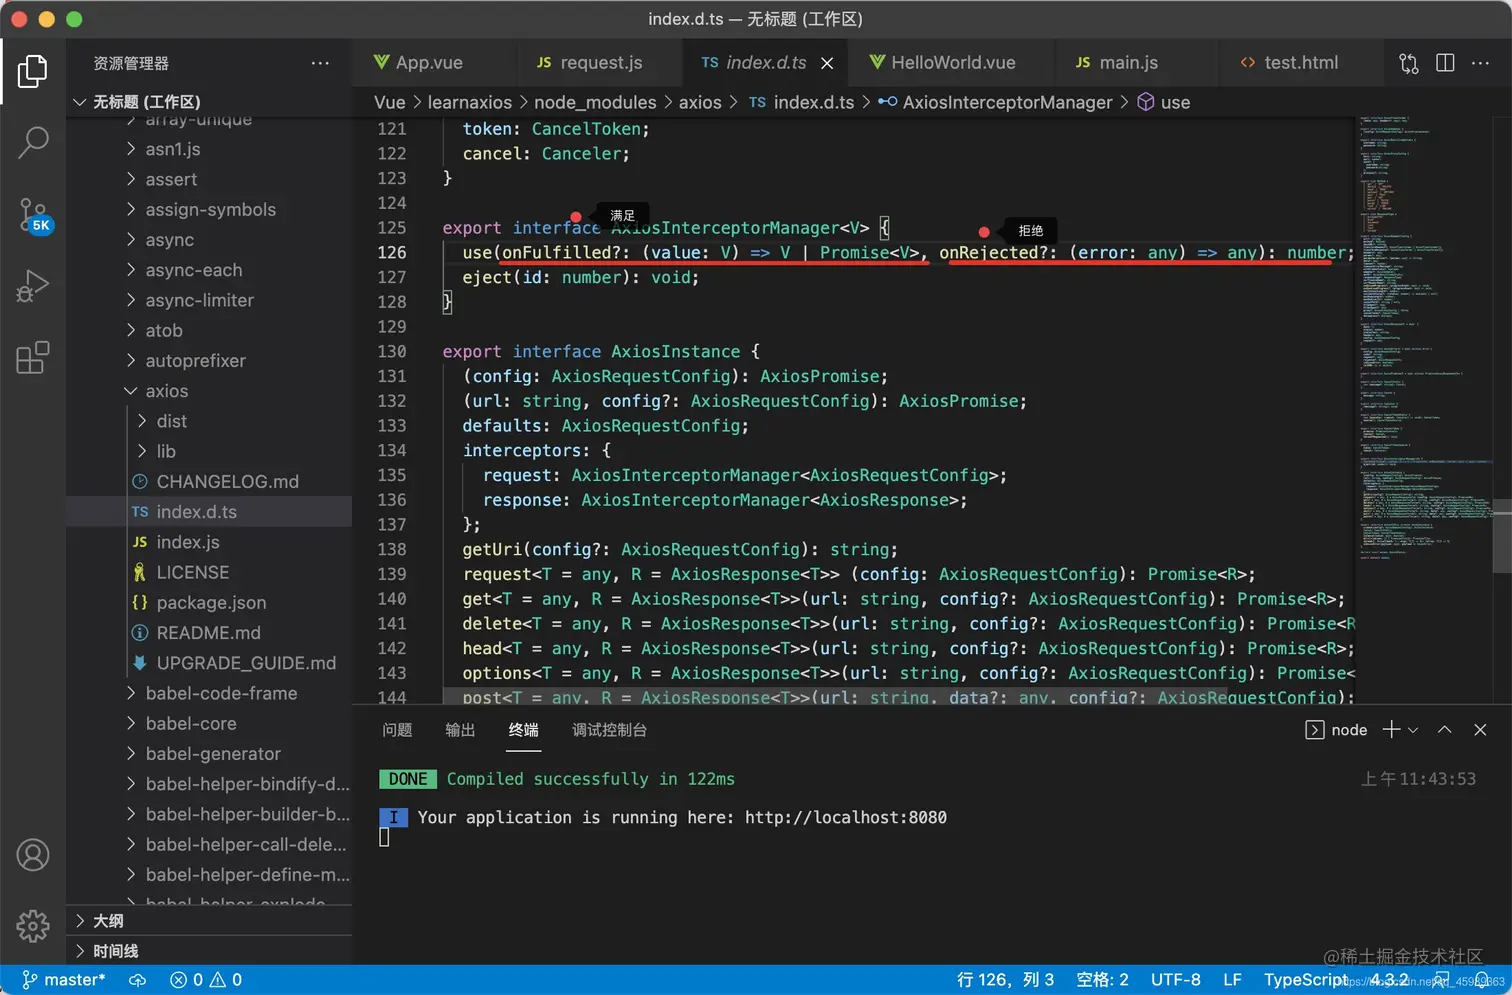Screen dimensions: 1512x995
Task: Change language mode via TypeScript status
Action: click(1306, 980)
